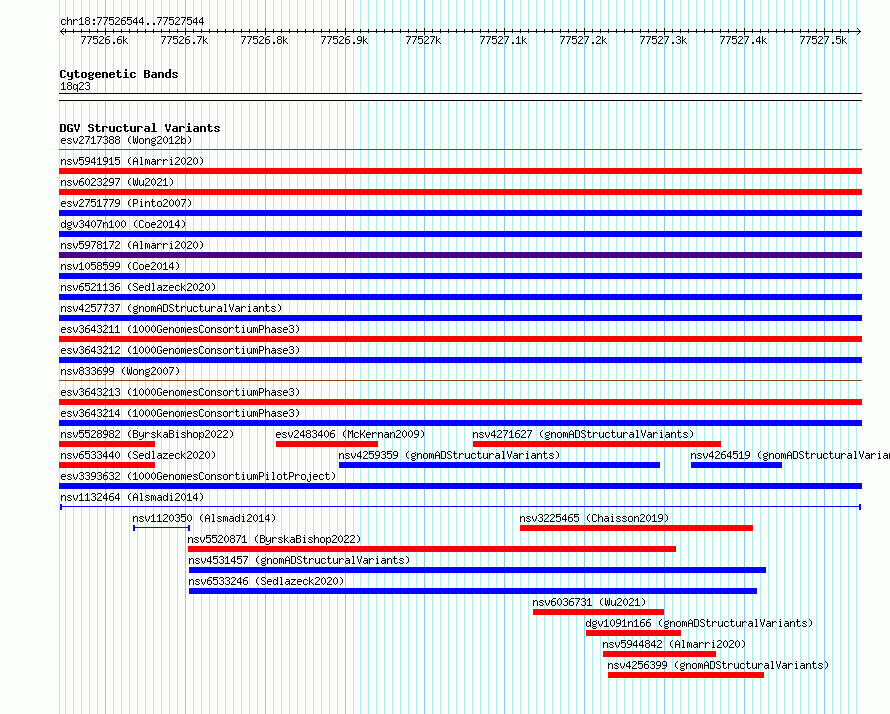Click nsv4531457 (gnomADStructuralVariants) label
The image size is (890, 714).
[299, 560]
